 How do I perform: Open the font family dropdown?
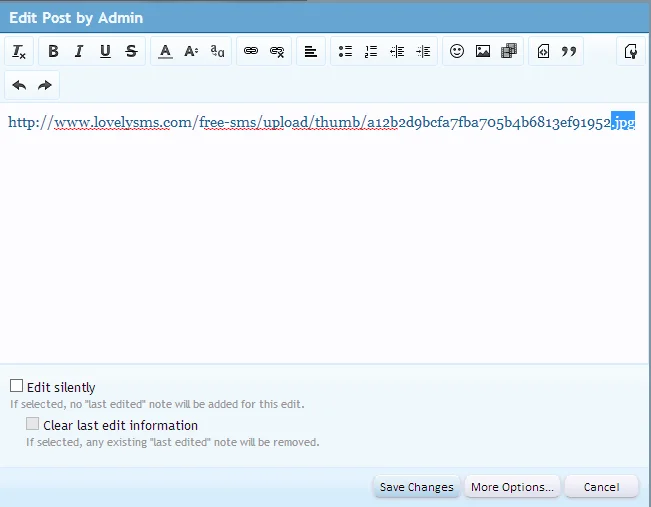click(x=217, y=52)
